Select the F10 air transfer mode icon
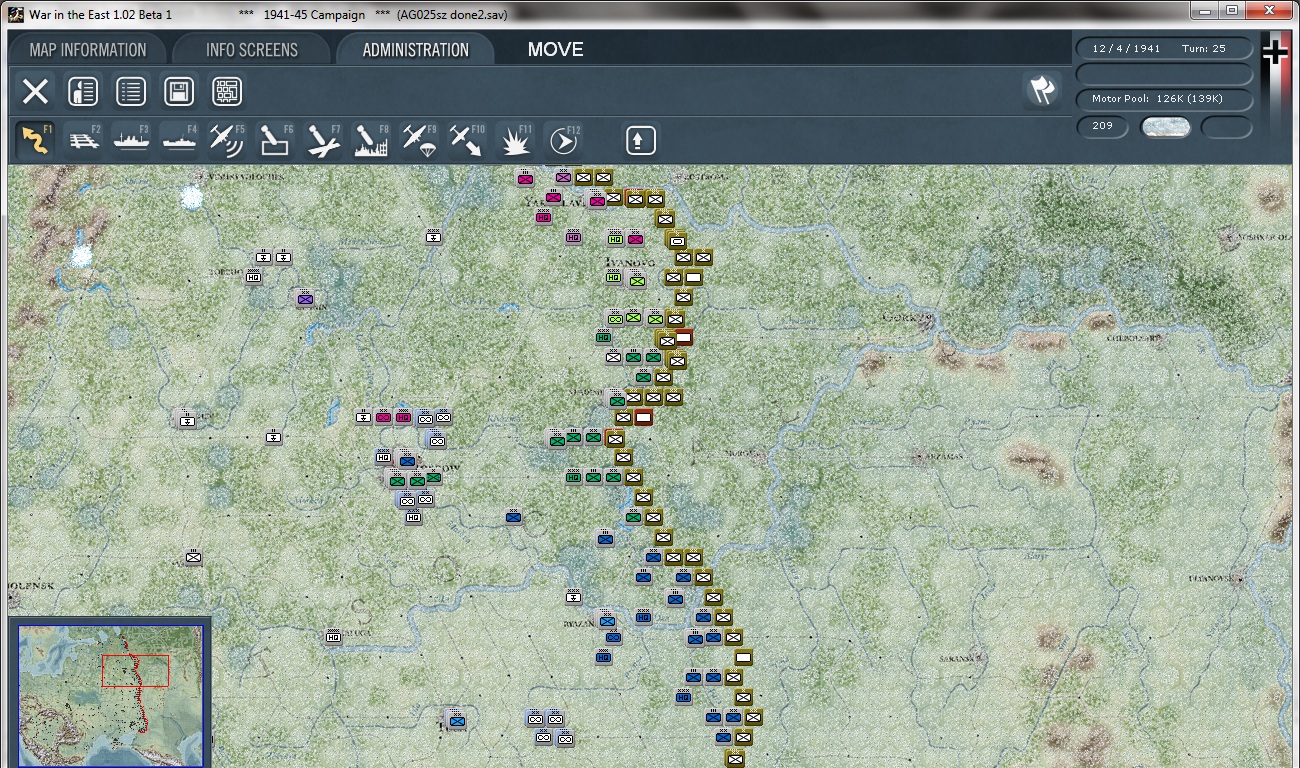The image size is (1300, 768). click(x=468, y=140)
